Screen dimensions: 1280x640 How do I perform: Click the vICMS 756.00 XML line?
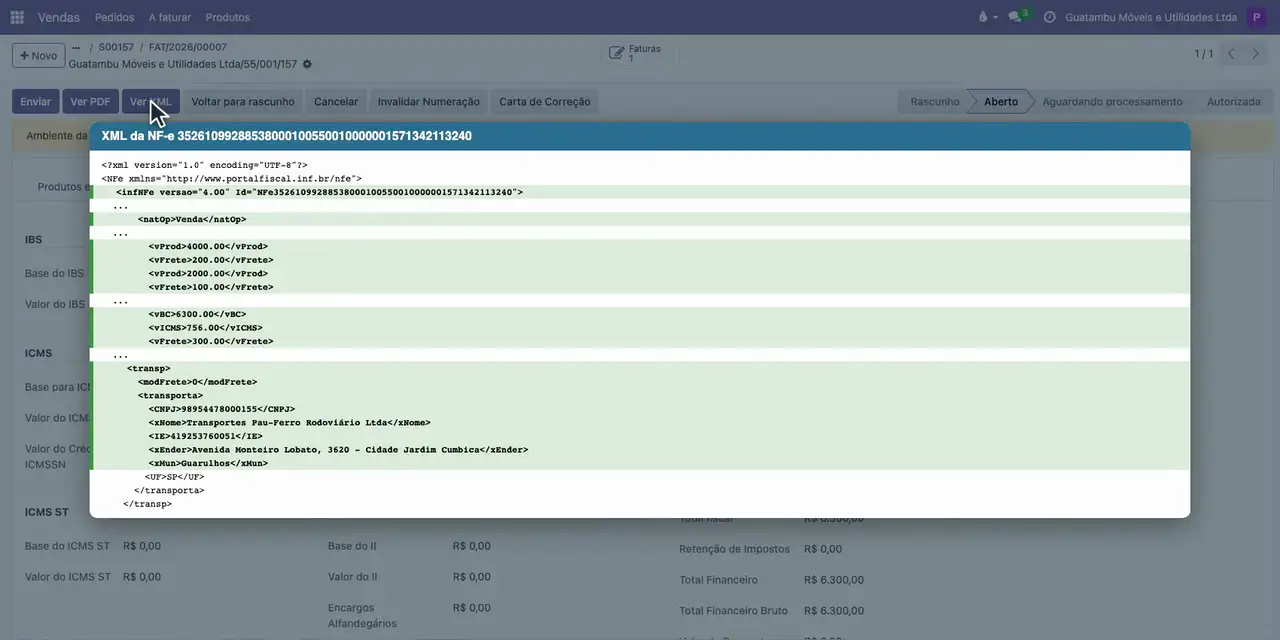pos(205,328)
